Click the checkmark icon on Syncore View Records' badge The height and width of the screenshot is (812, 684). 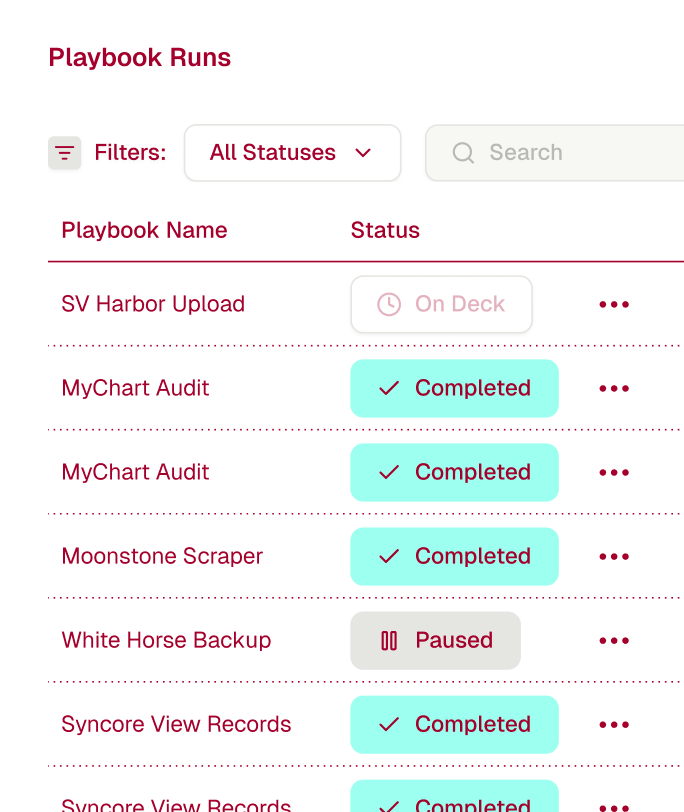coord(390,724)
